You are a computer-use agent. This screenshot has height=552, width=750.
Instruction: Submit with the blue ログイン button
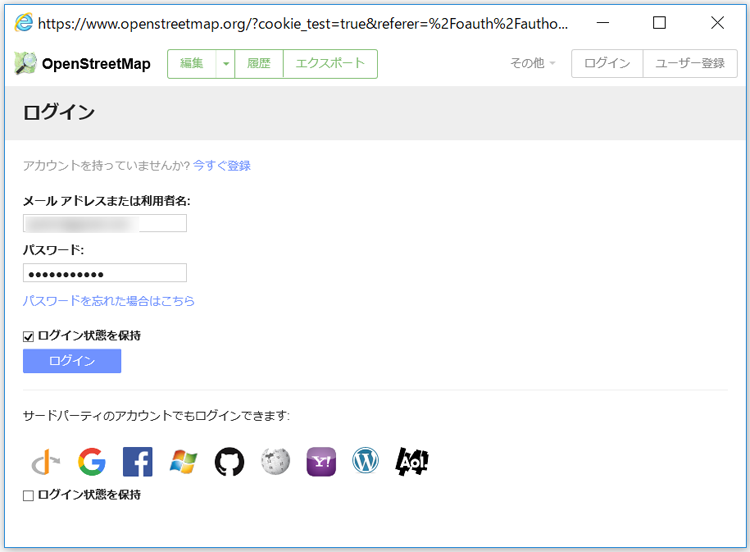click(72, 361)
